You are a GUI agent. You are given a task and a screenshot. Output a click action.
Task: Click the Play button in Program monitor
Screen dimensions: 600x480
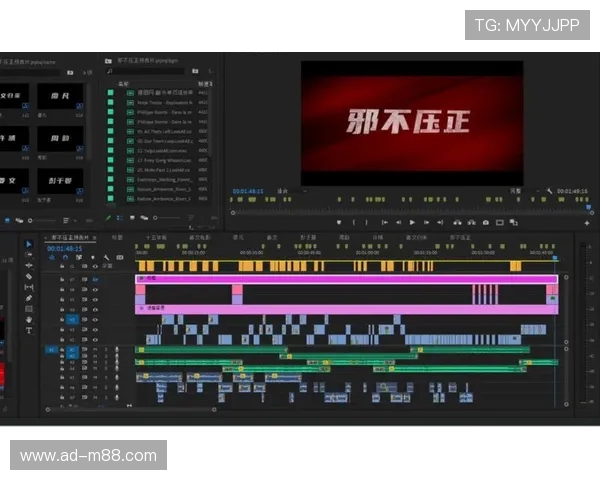tap(412, 222)
